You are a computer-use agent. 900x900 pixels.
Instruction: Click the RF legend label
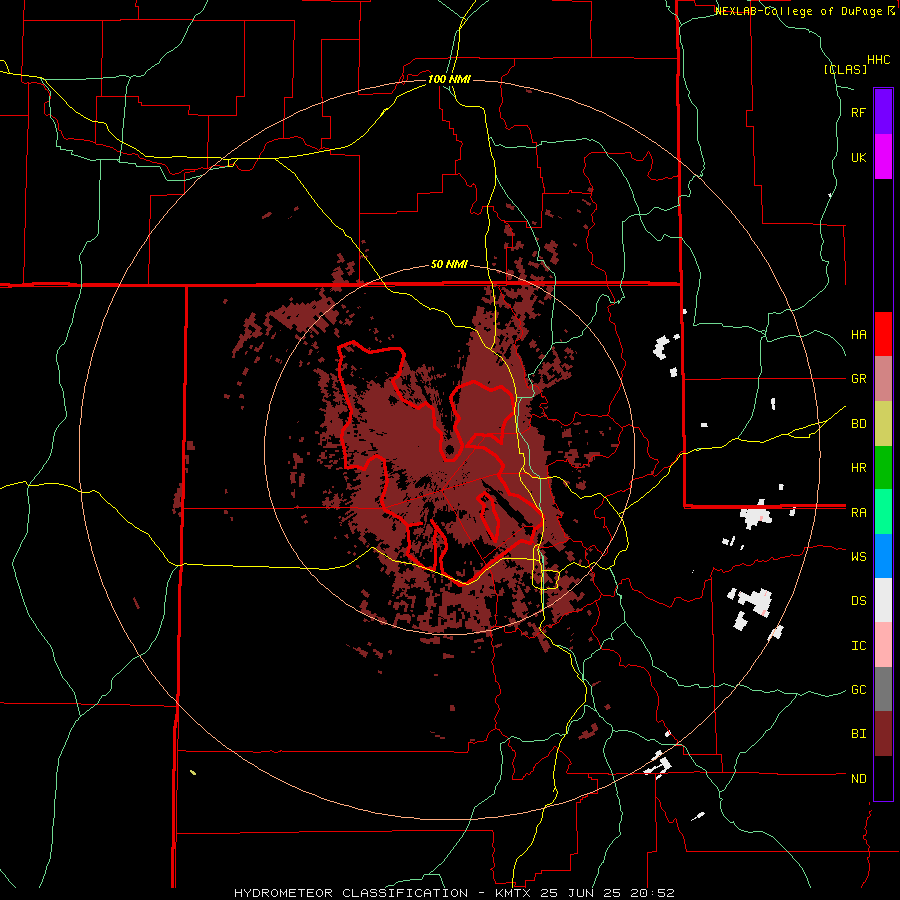[858, 112]
